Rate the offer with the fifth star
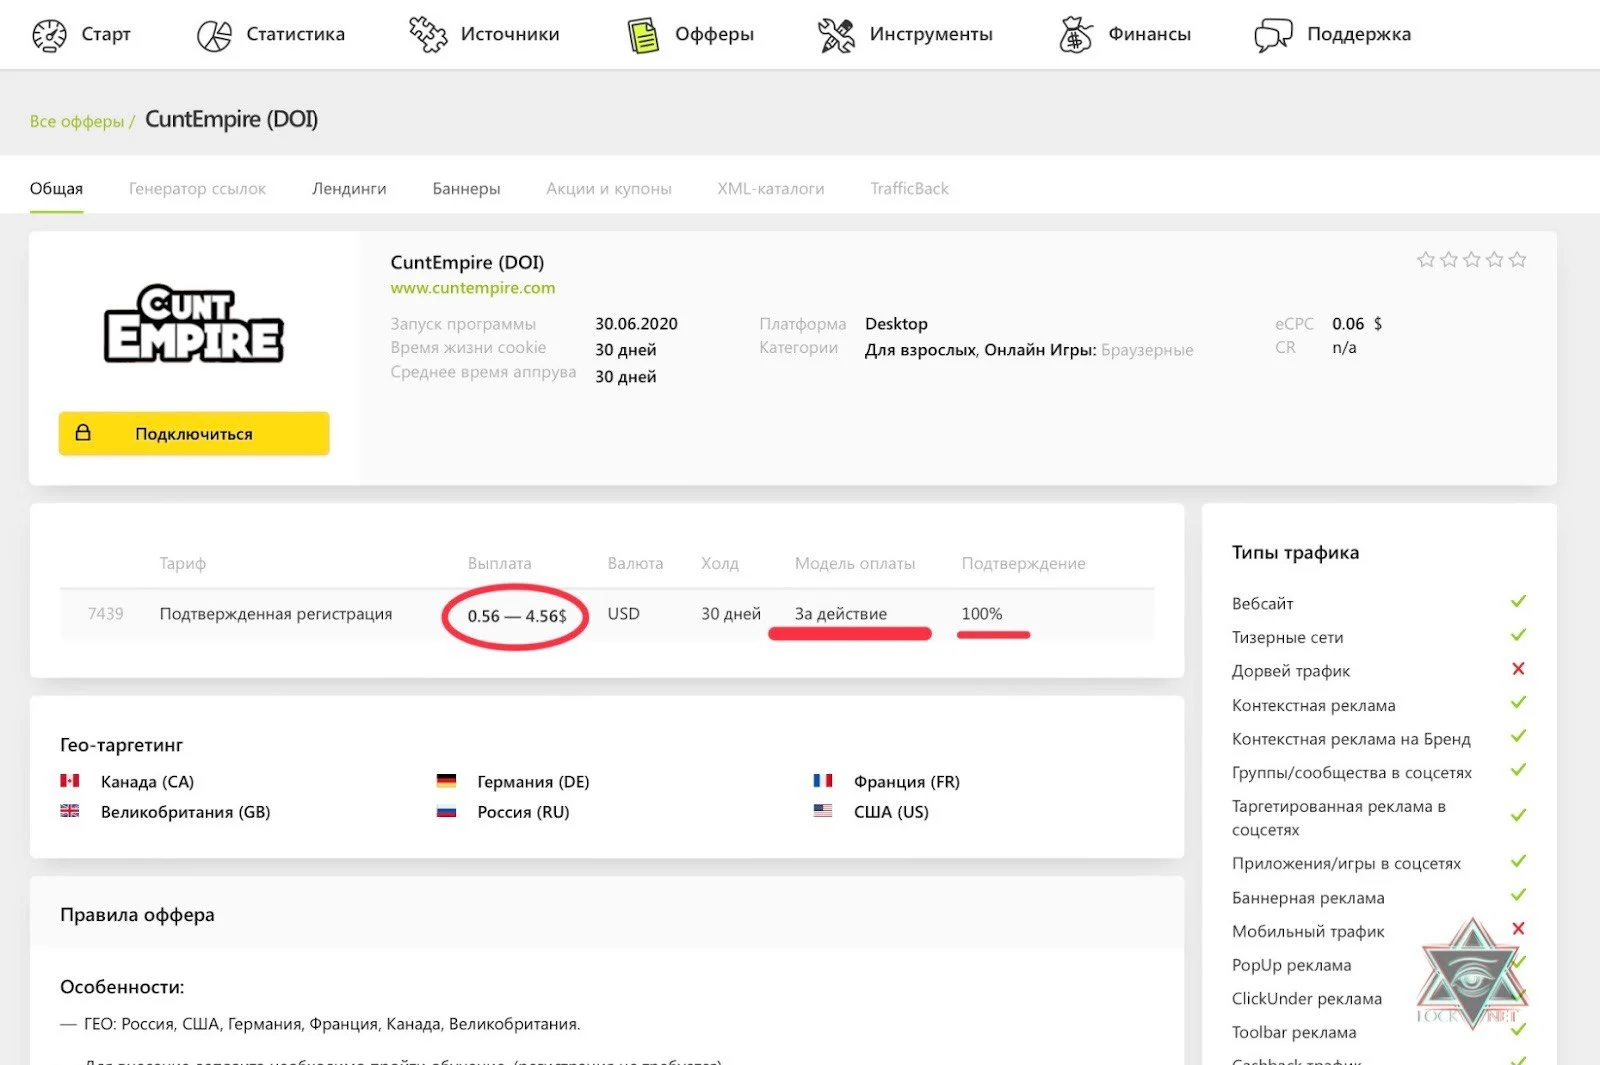The width and height of the screenshot is (1600, 1065). [x=1518, y=260]
